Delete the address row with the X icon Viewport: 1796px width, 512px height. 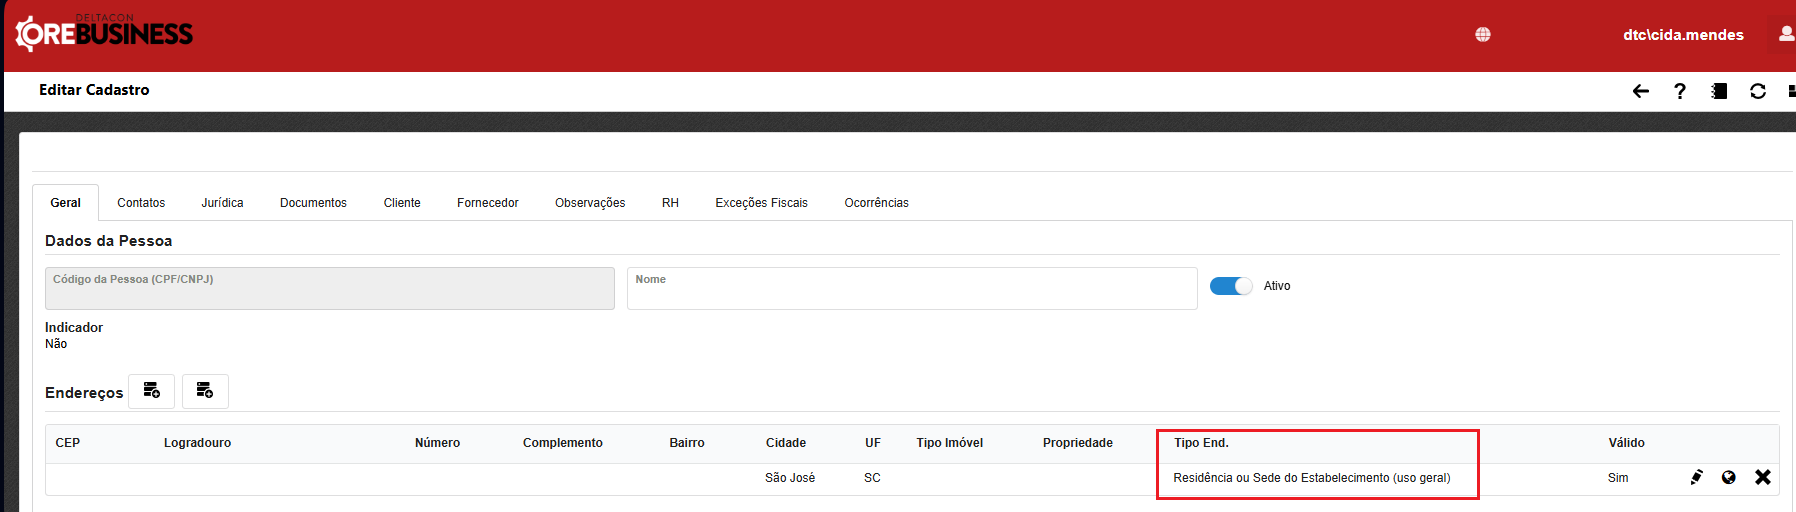coord(1762,478)
